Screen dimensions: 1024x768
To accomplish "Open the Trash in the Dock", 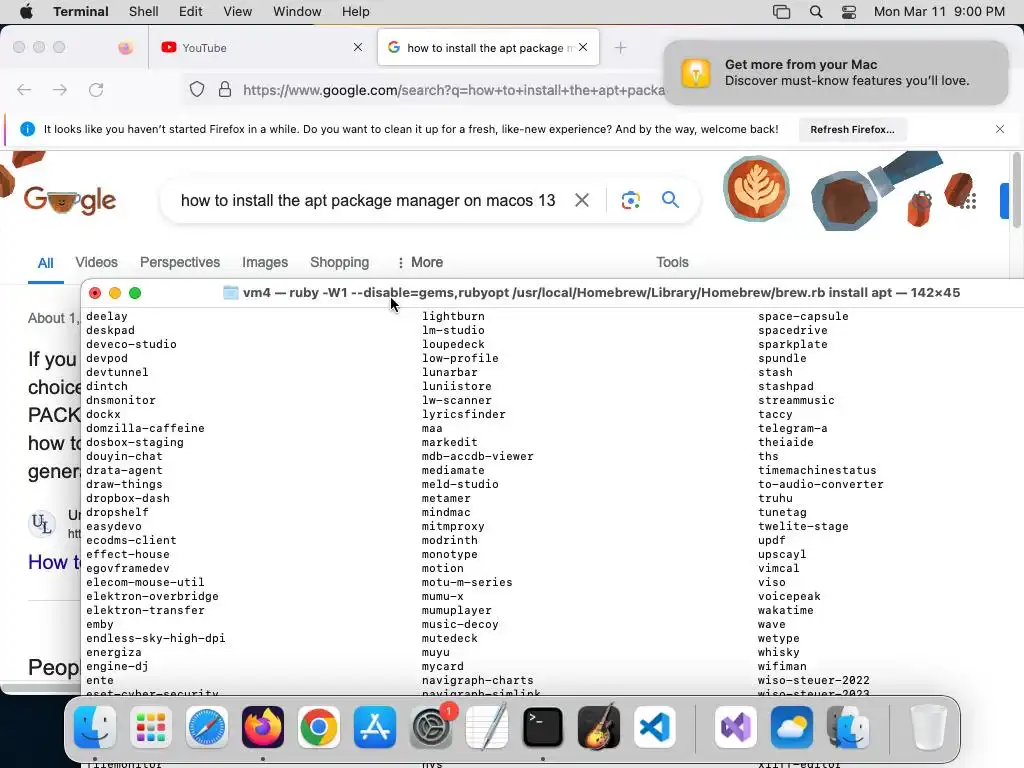I will [928, 727].
